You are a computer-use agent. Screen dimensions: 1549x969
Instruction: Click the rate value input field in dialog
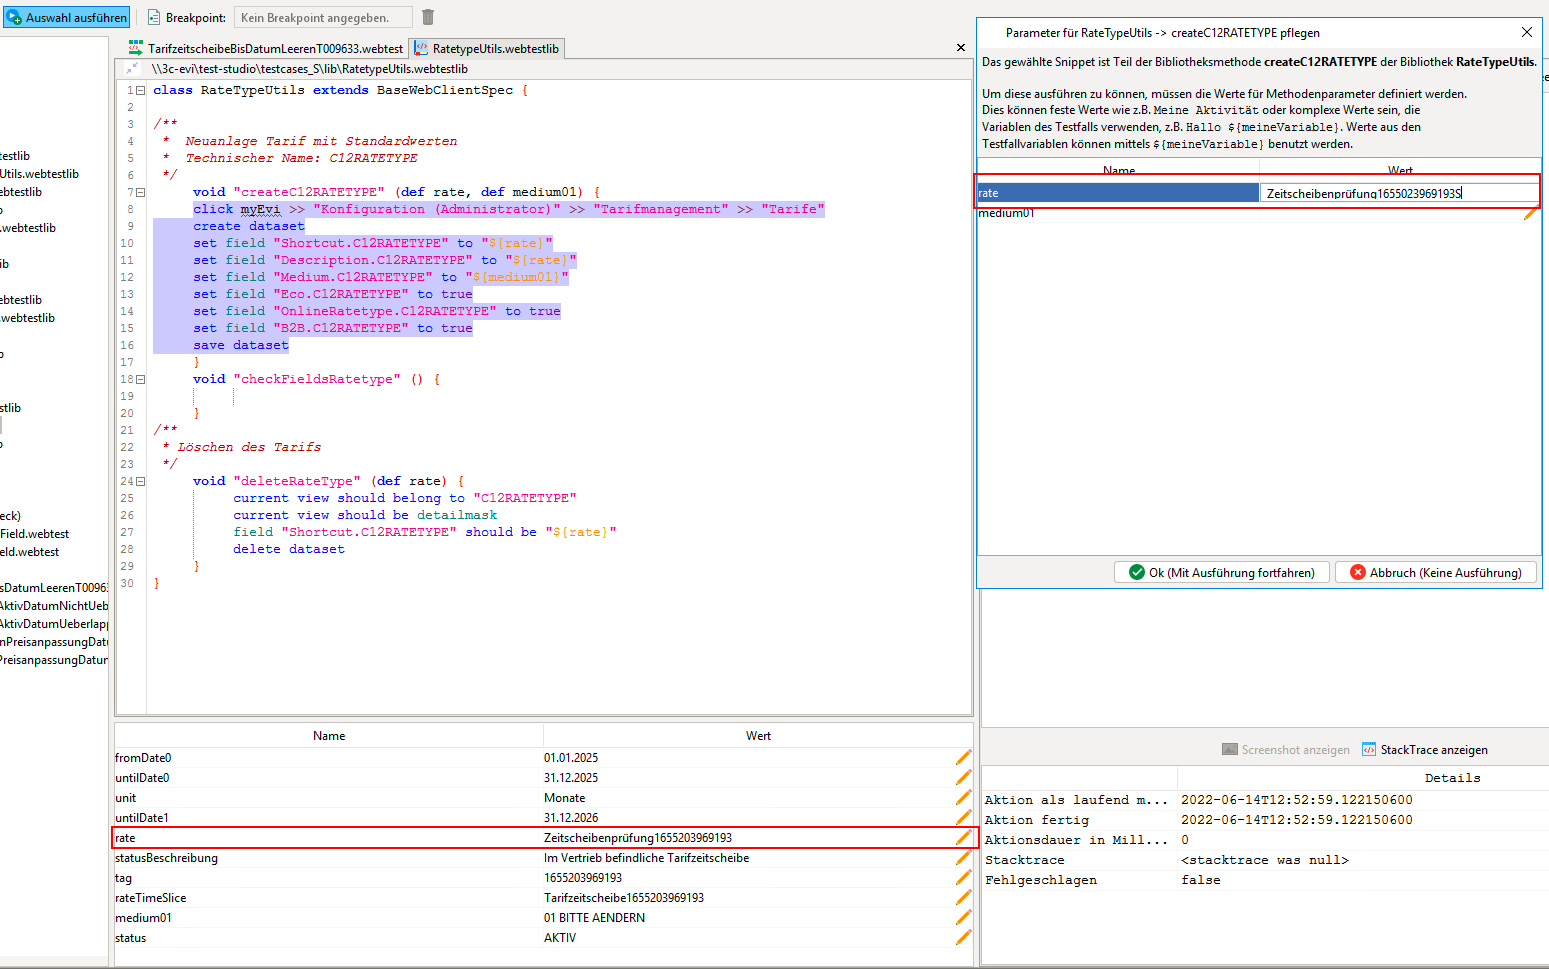tap(1397, 193)
